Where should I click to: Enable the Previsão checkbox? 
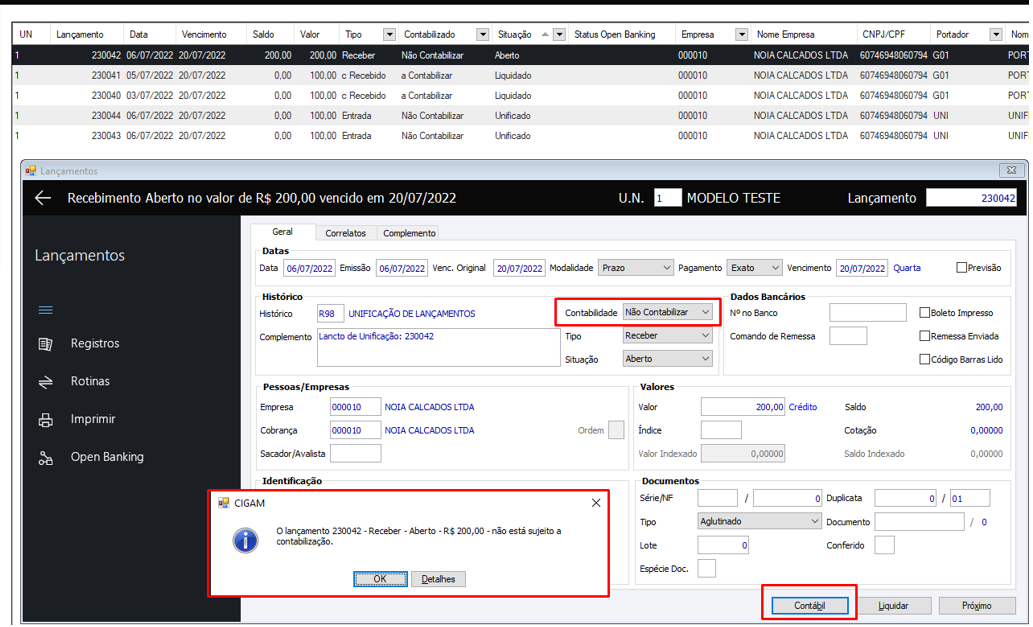click(962, 268)
